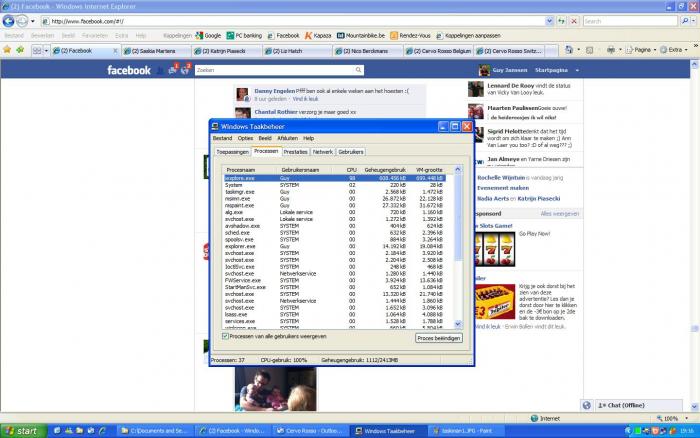700x438 pixels.
Task: Expand the Pagina dropdown in IE toolbar
Action: [644, 49]
